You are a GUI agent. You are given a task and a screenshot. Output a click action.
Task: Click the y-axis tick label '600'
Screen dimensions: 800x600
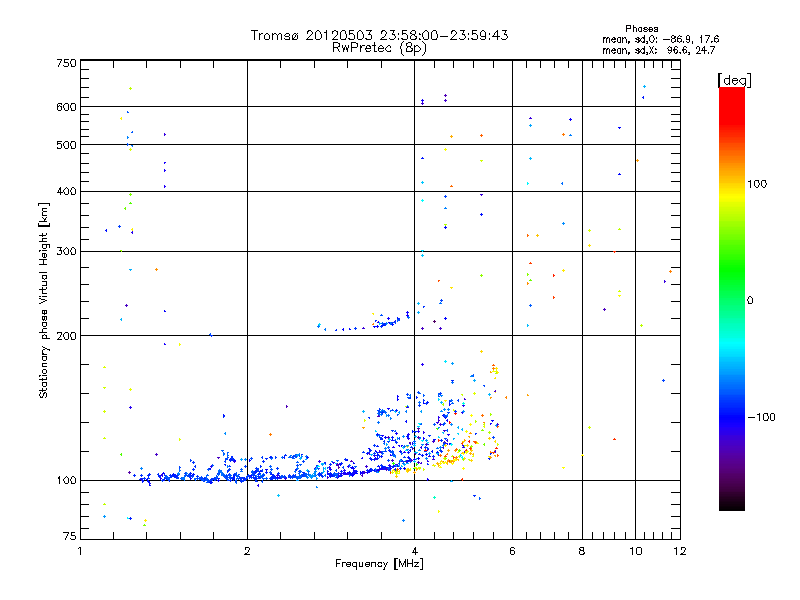pos(67,107)
